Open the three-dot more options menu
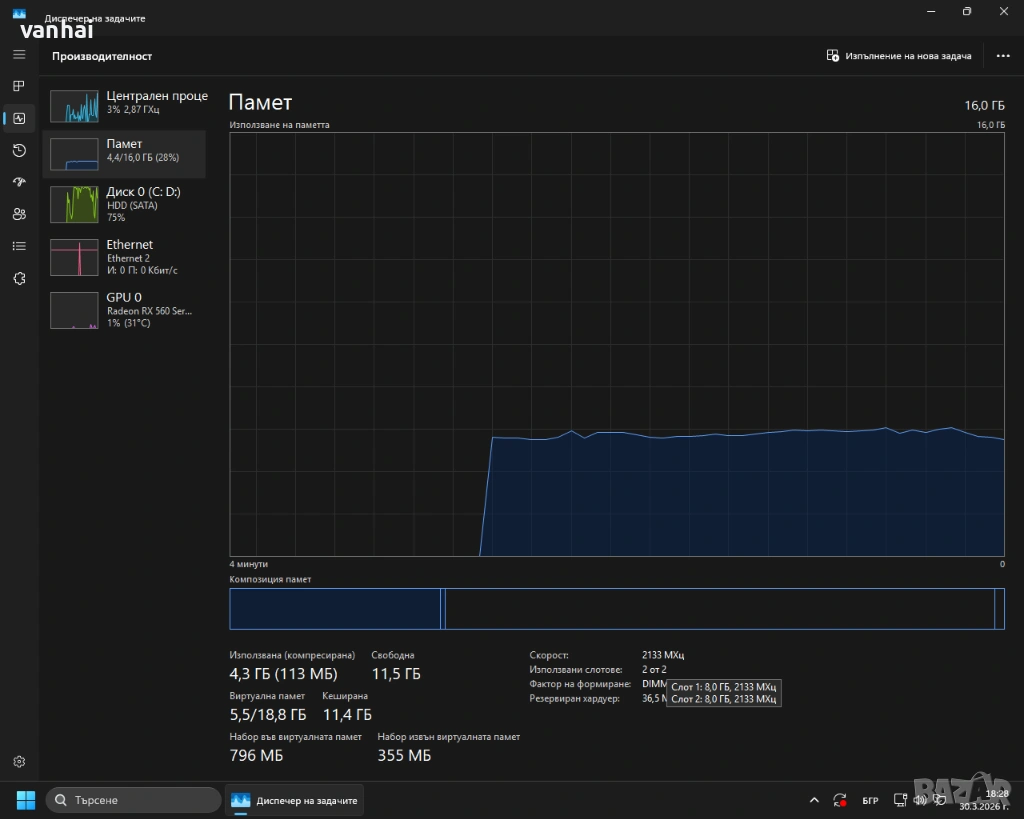 pyautogui.click(x=1003, y=56)
